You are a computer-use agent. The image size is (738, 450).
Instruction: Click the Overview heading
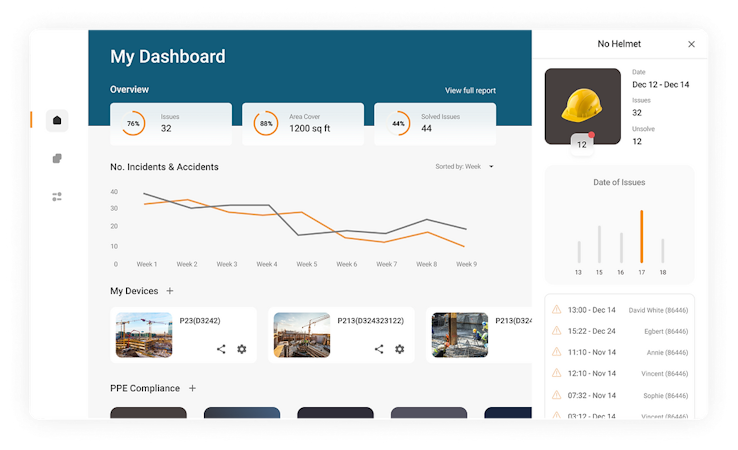(129, 89)
